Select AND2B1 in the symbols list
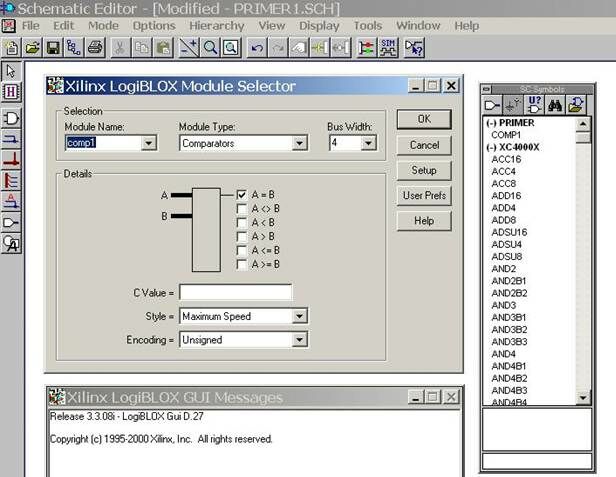616x477 pixels. tap(509, 281)
